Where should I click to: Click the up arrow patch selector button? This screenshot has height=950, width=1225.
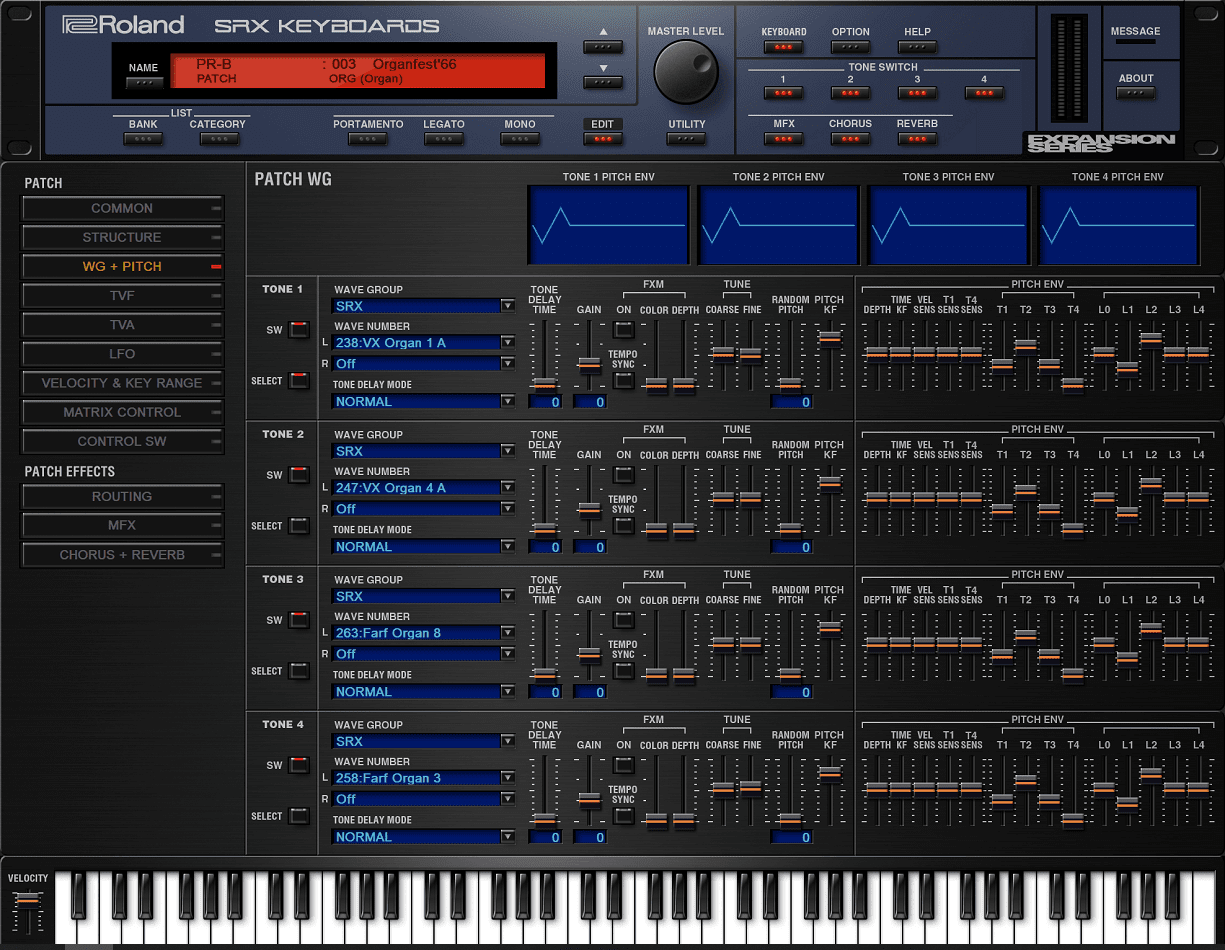(x=603, y=47)
